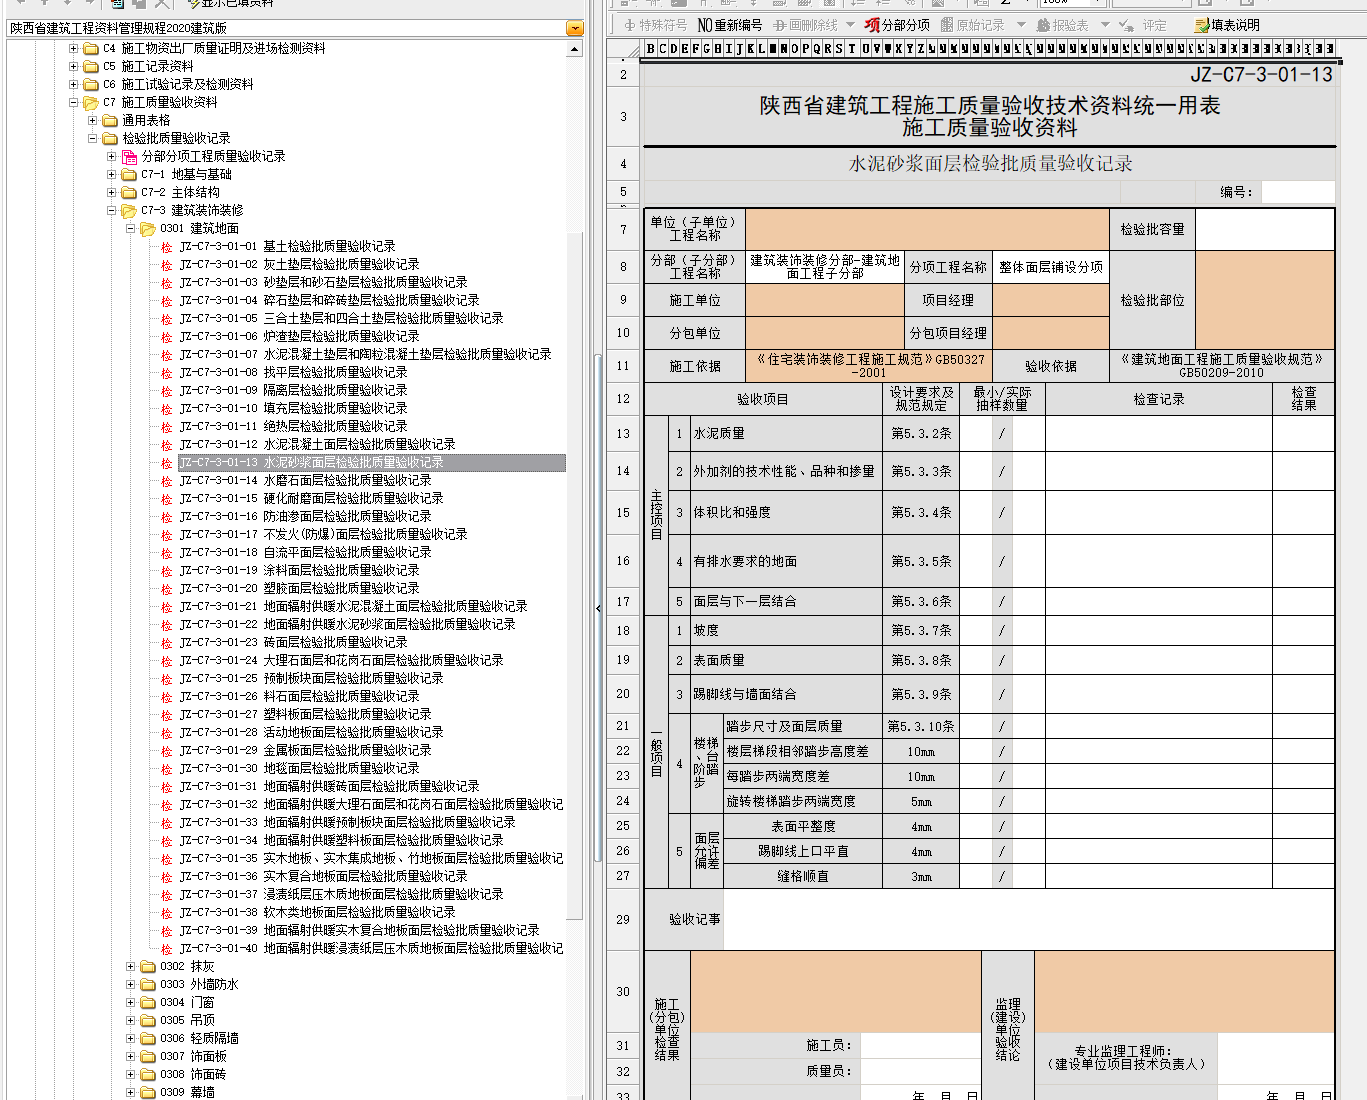Select JZ-C7-3-01-19 涂料面层 record
The width and height of the screenshot is (1367, 1100).
point(299,570)
